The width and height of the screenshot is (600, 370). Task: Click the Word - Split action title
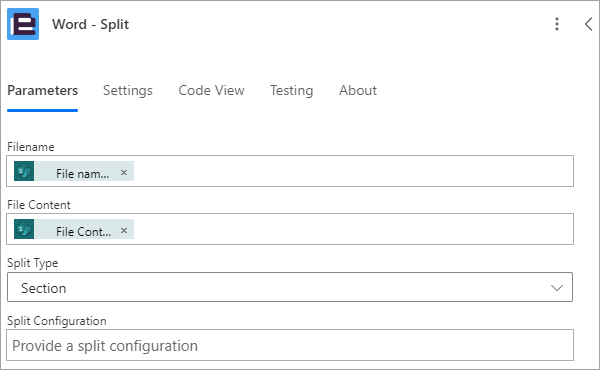[90, 24]
